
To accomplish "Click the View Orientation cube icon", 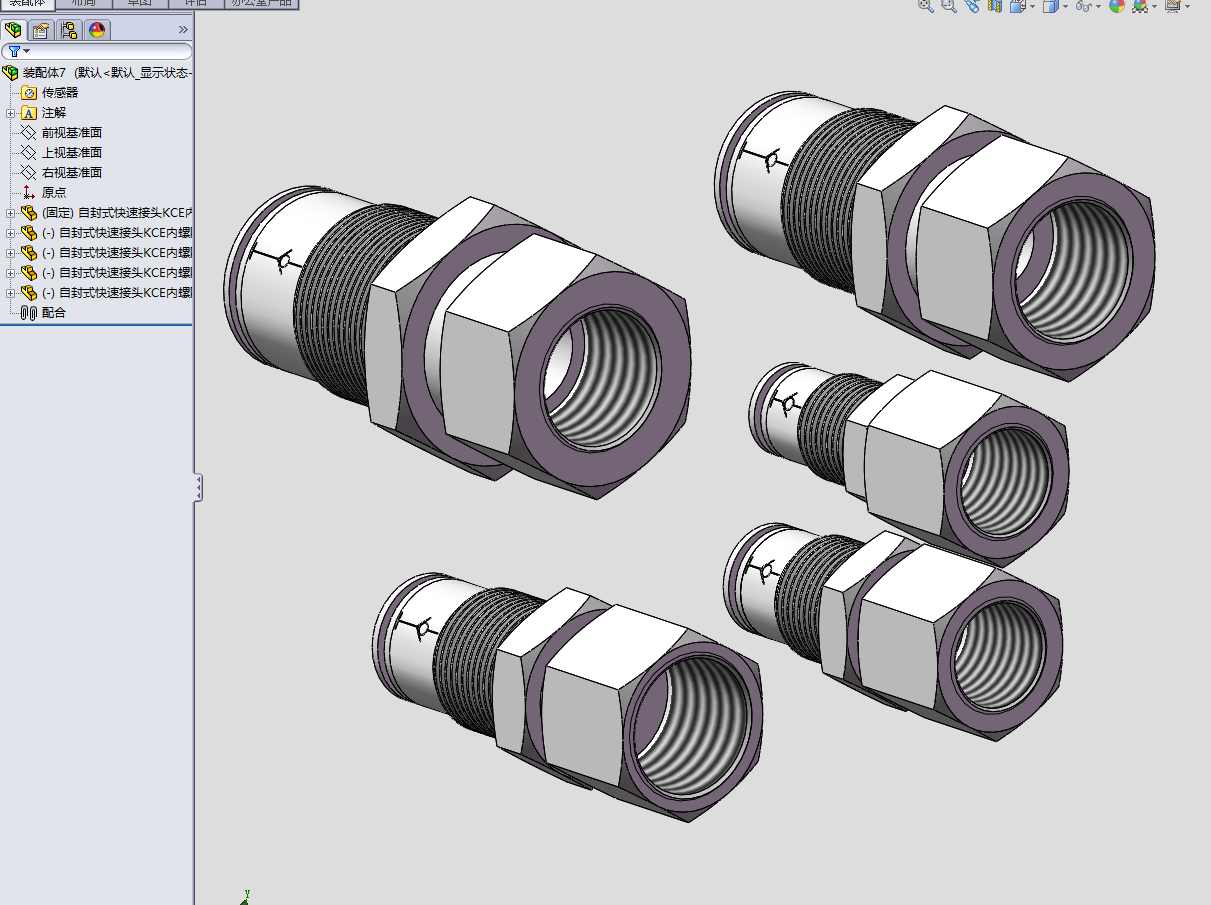I will pos(1017,5).
